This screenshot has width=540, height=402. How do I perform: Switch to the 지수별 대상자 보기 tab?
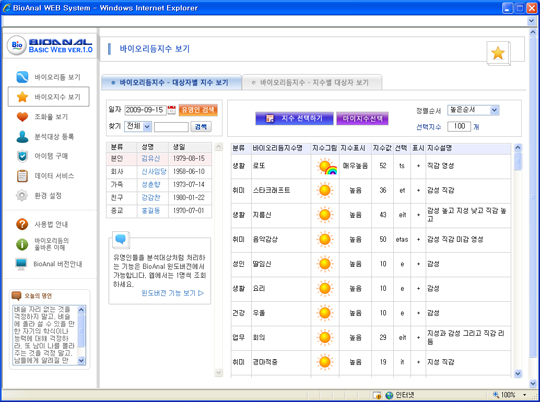312,83
